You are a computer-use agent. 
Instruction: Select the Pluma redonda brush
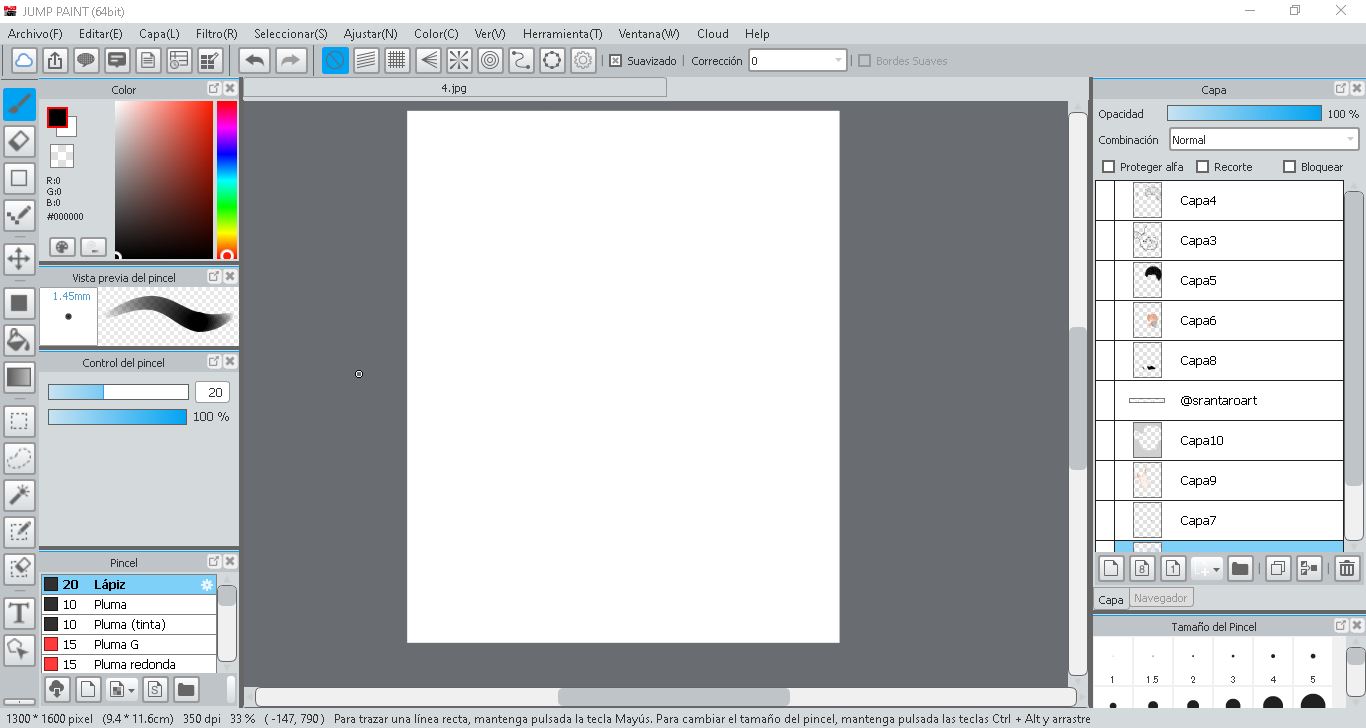pos(128,665)
